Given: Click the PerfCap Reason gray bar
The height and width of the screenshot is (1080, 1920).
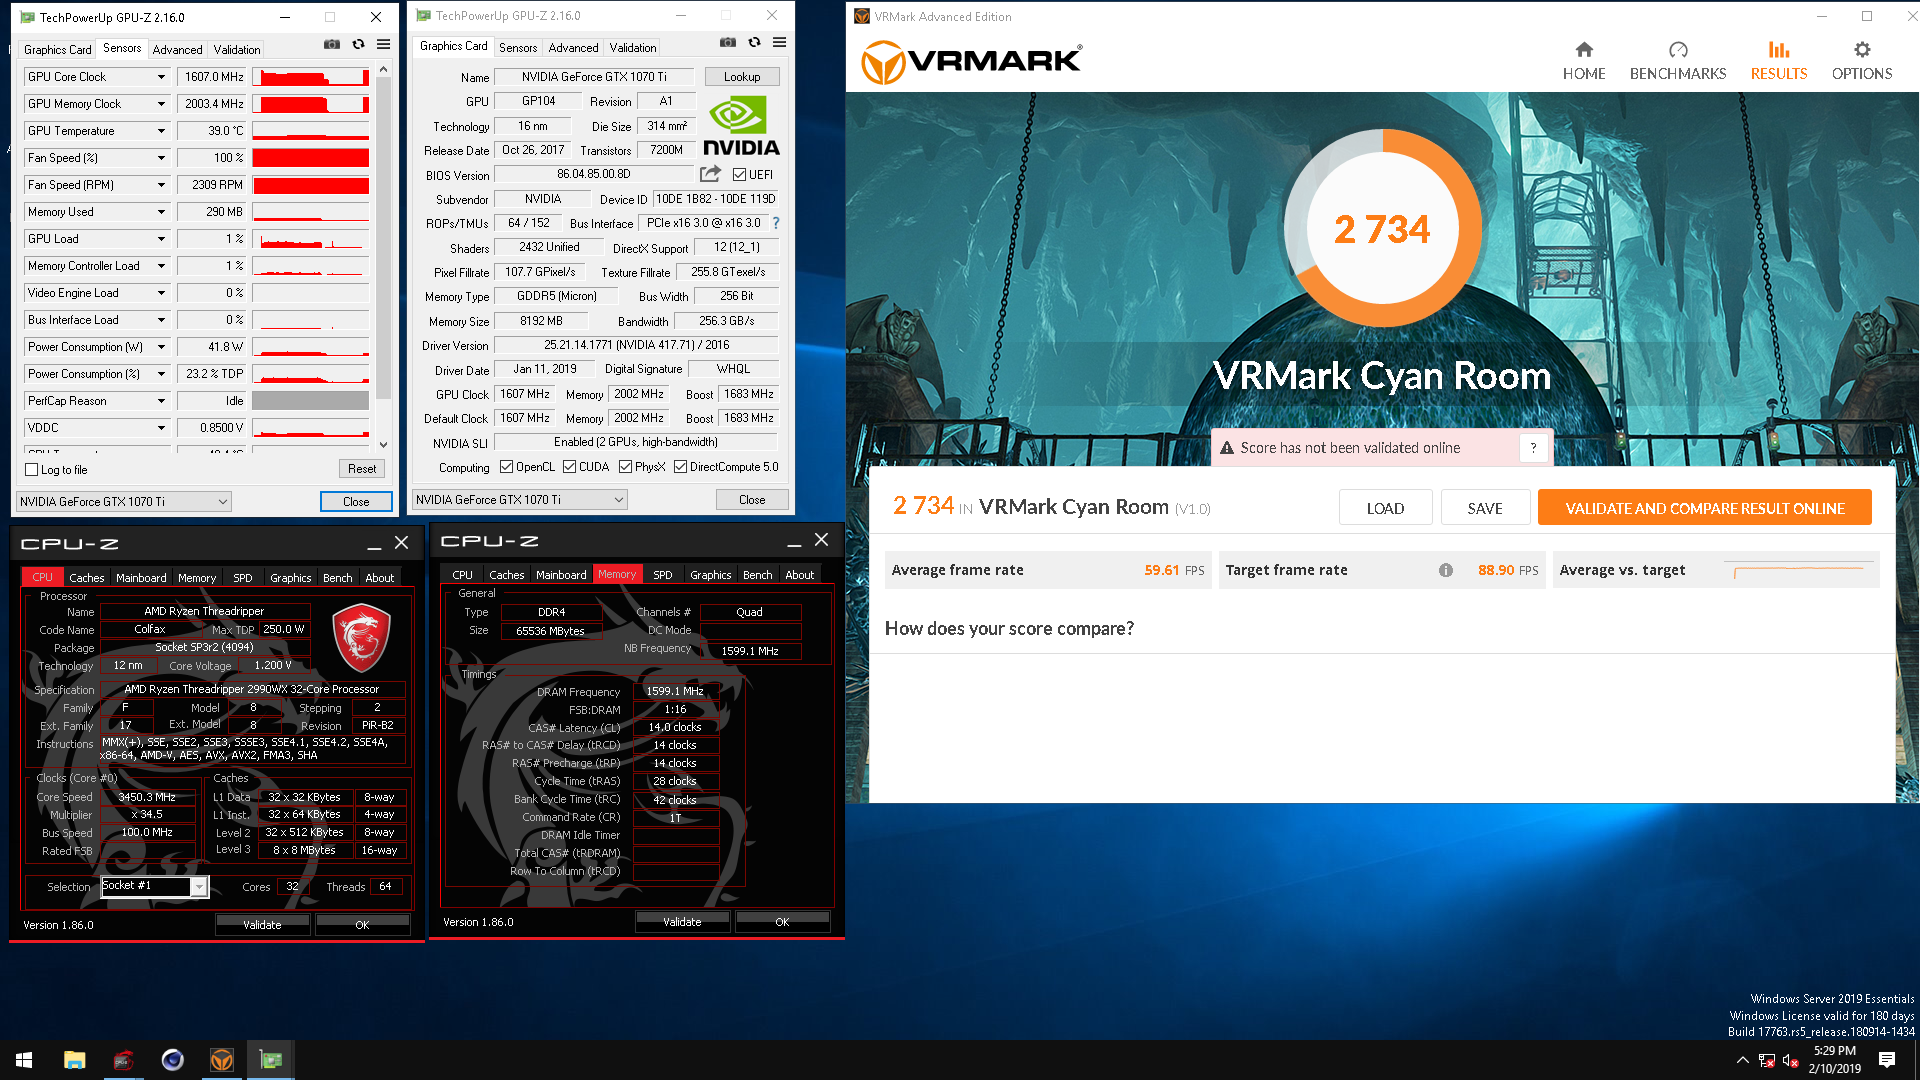Looking at the screenshot, I should [311, 401].
